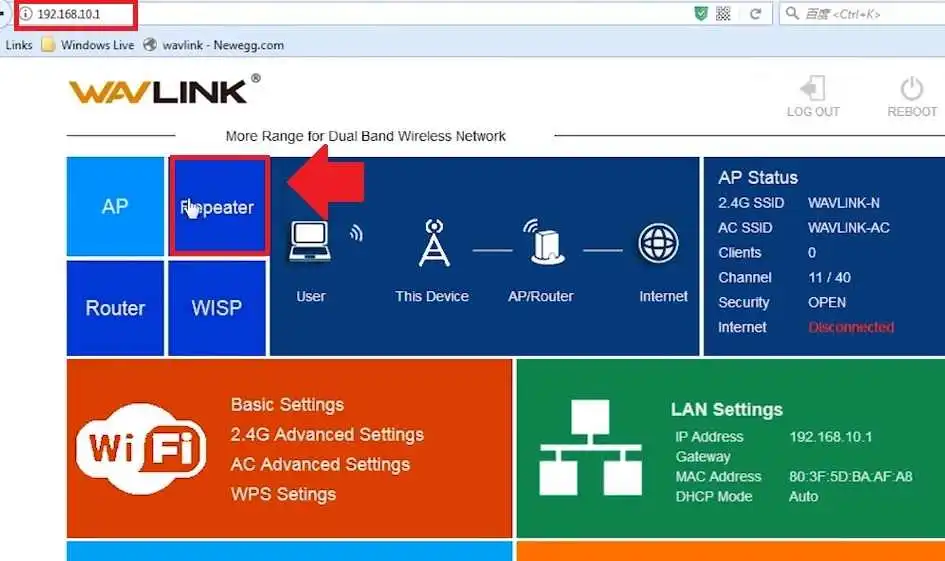Select the AP mode tile
The image size is (945, 561).
[x=115, y=207]
